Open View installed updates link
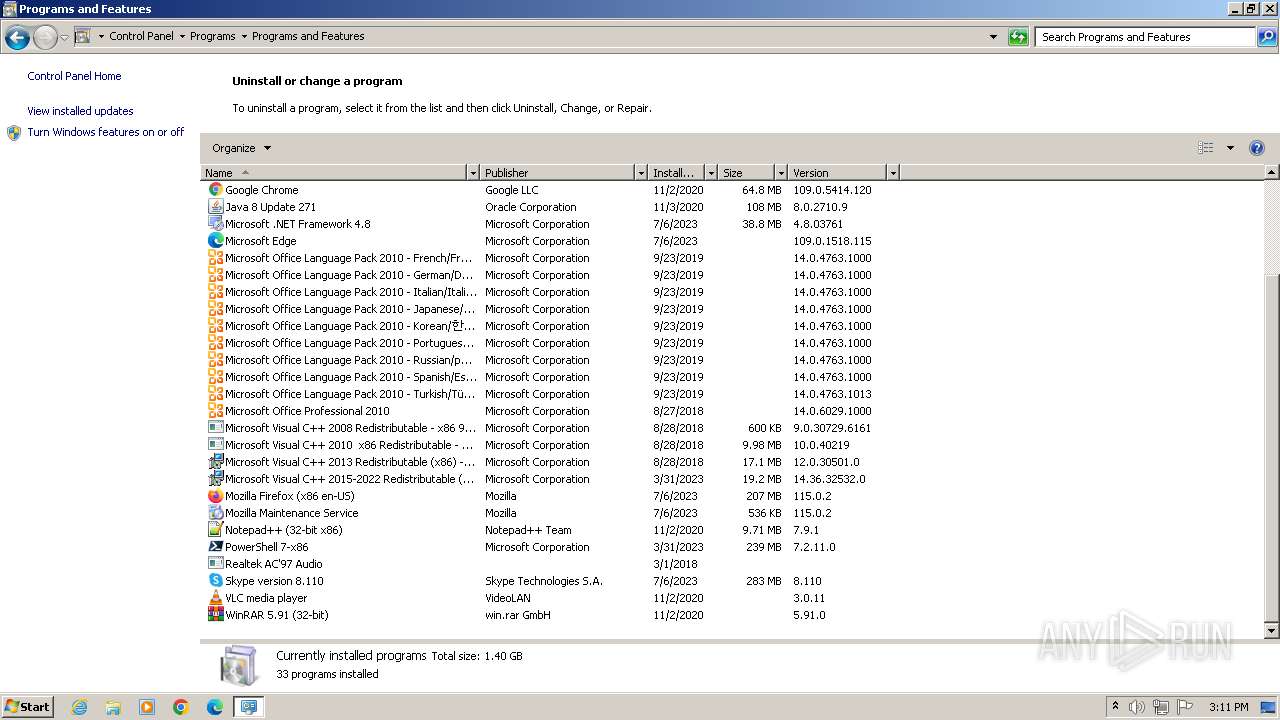Viewport: 1280px width, 720px height. [x=80, y=111]
